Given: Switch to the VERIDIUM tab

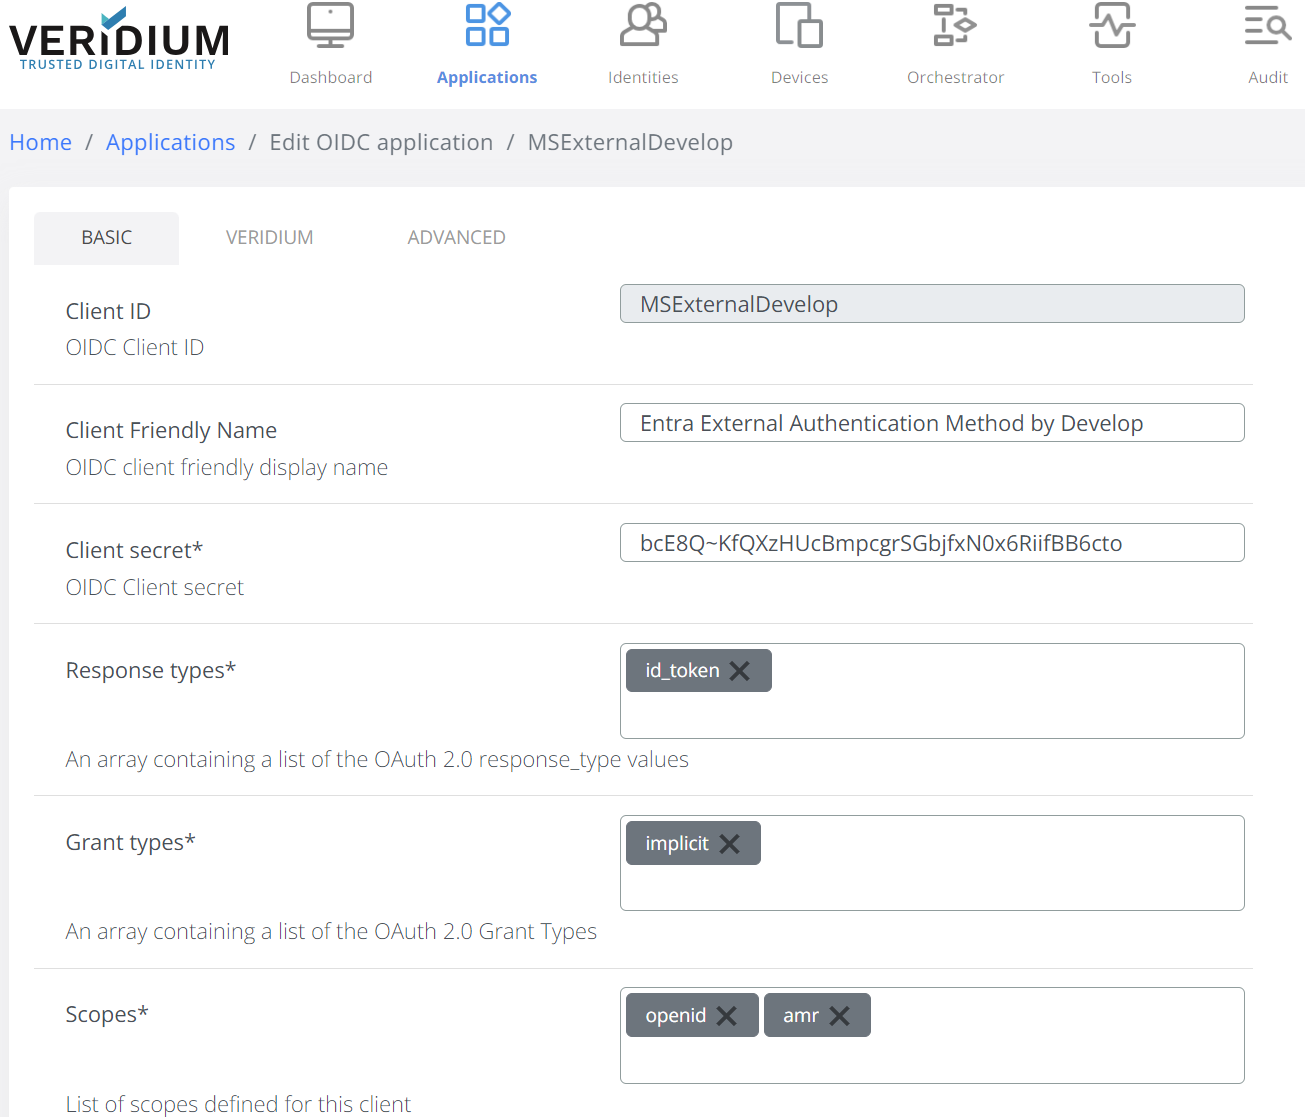Looking at the screenshot, I should (x=269, y=238).
